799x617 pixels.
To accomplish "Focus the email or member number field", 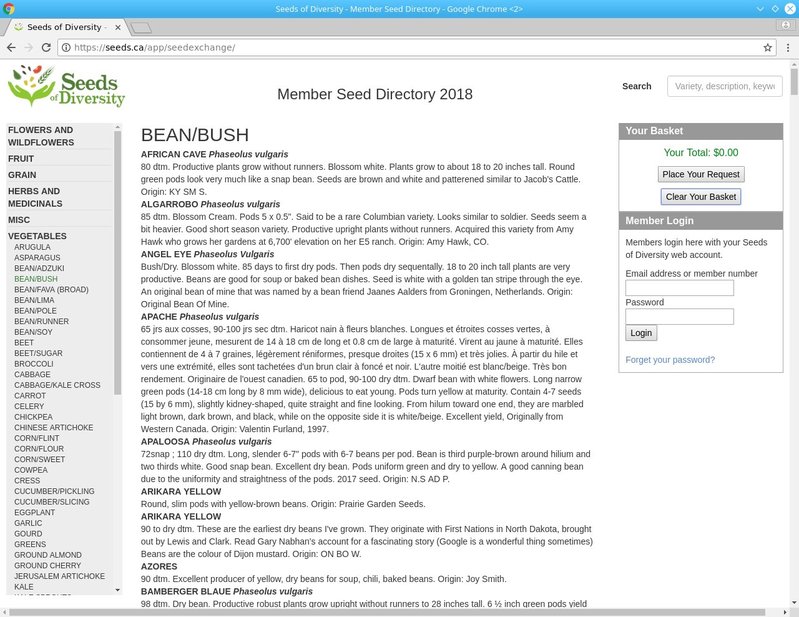I will tap(679, 288).
